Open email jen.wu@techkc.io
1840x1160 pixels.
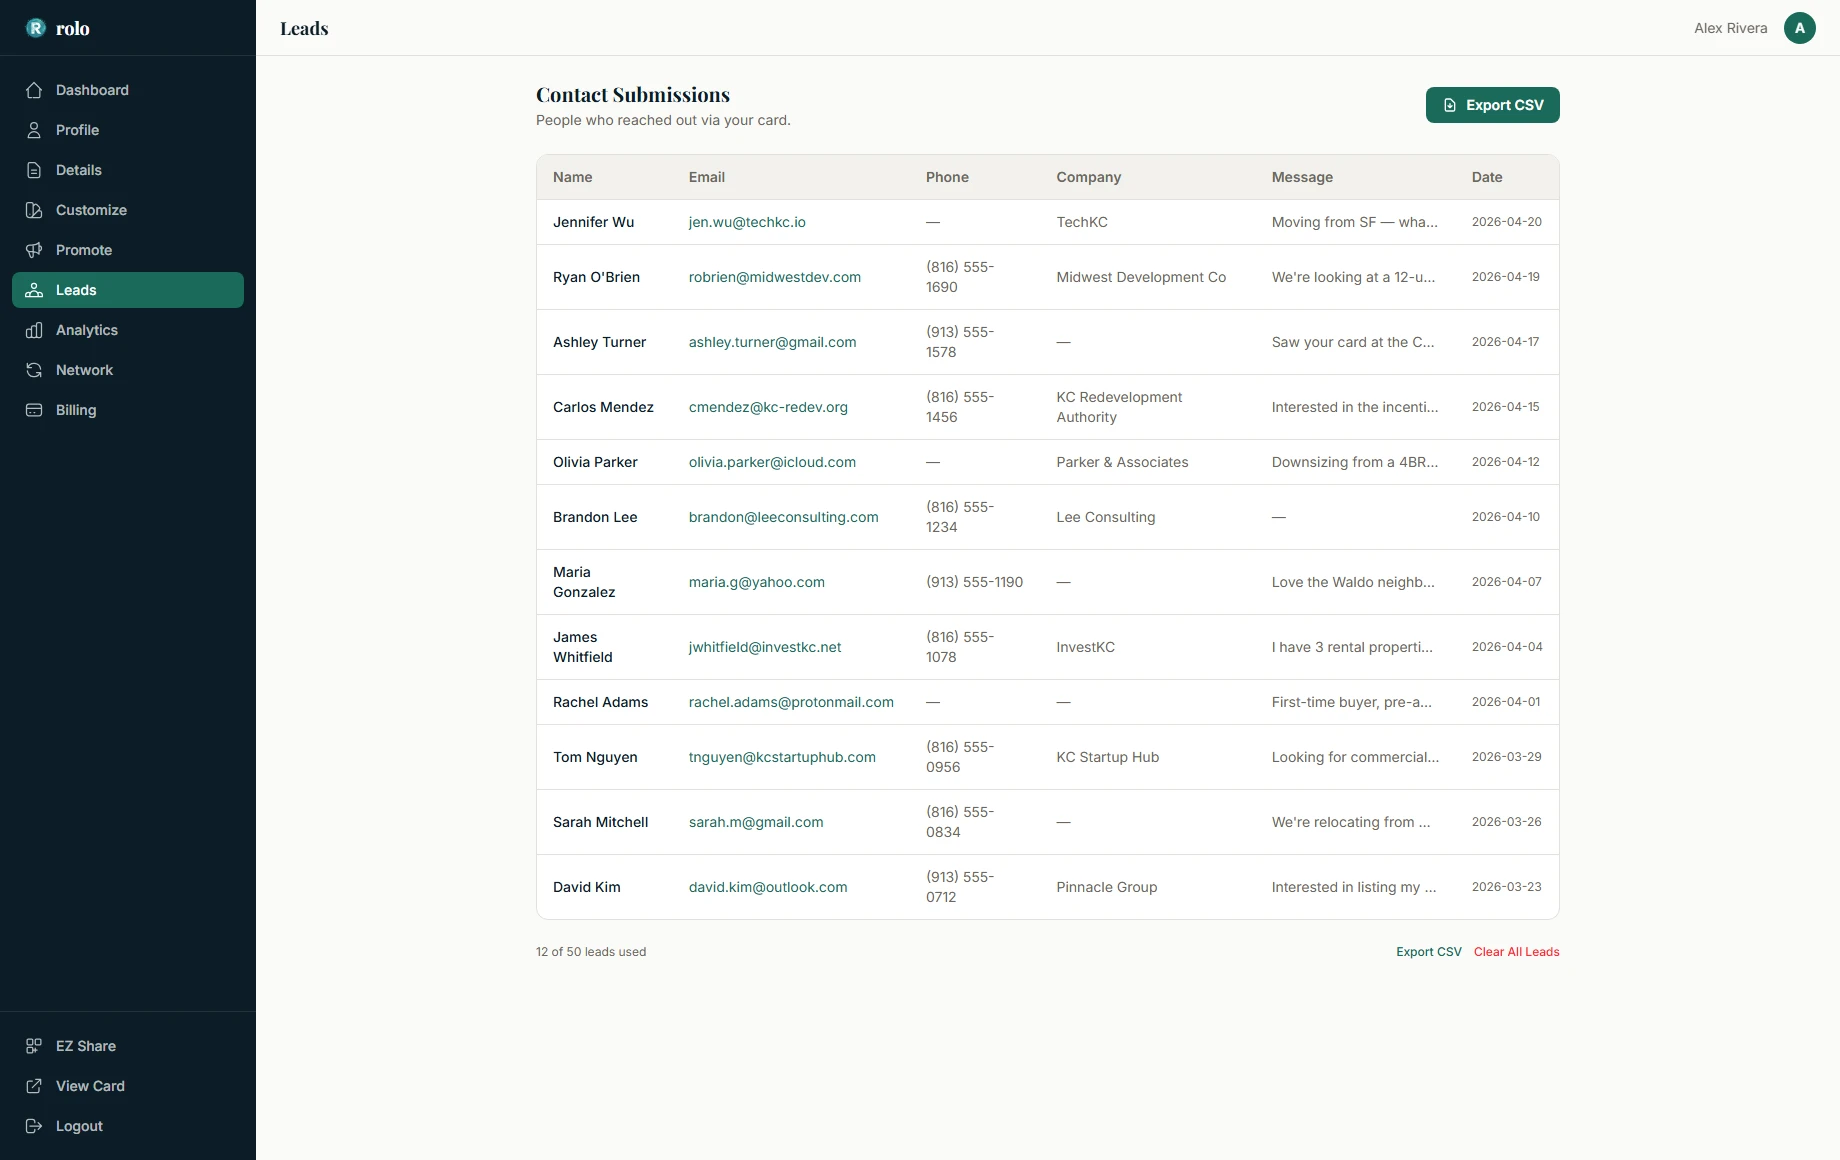747,222
